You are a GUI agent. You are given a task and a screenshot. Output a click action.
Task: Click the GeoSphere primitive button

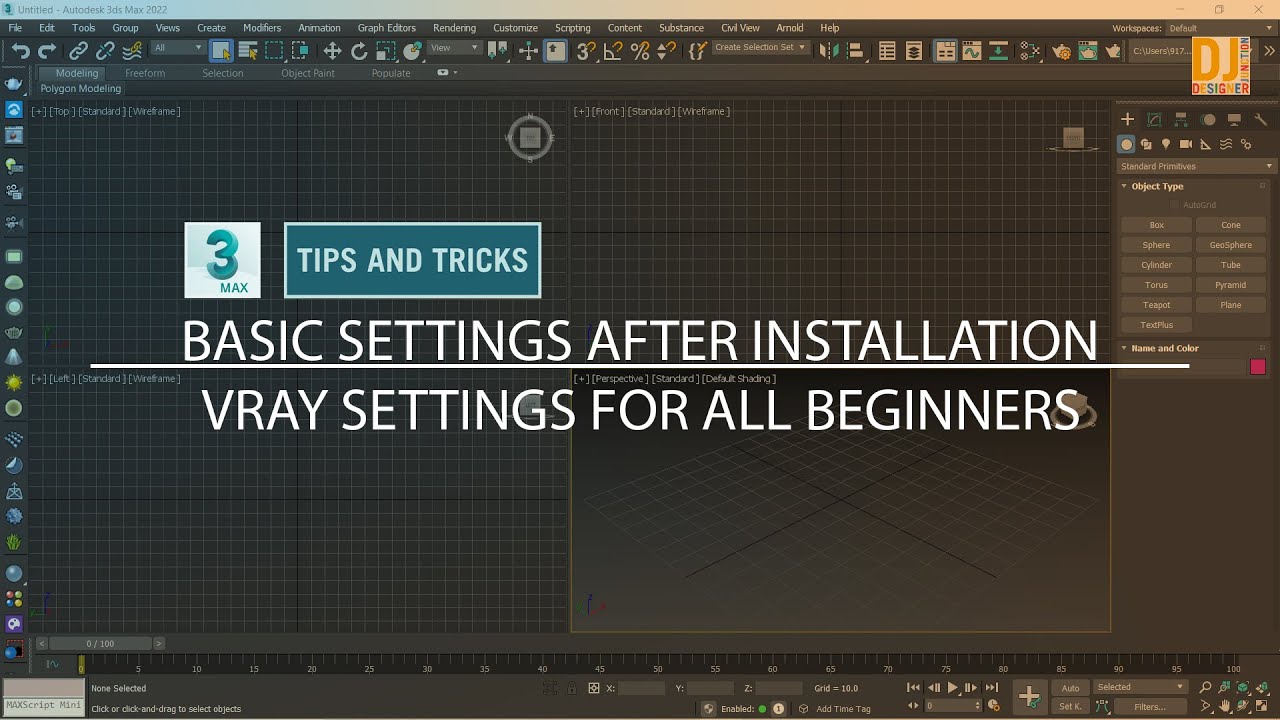[1231, 245]
